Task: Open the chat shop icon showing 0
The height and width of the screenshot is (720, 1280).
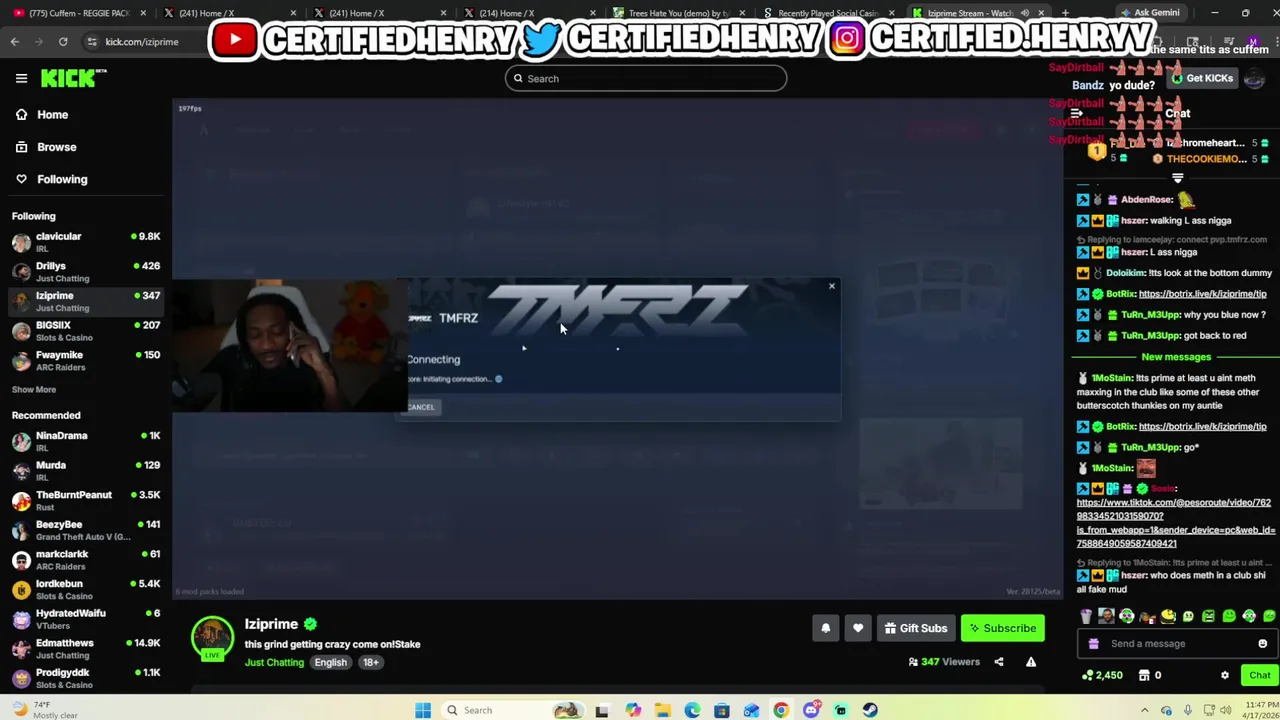Action: point(1150,676)
